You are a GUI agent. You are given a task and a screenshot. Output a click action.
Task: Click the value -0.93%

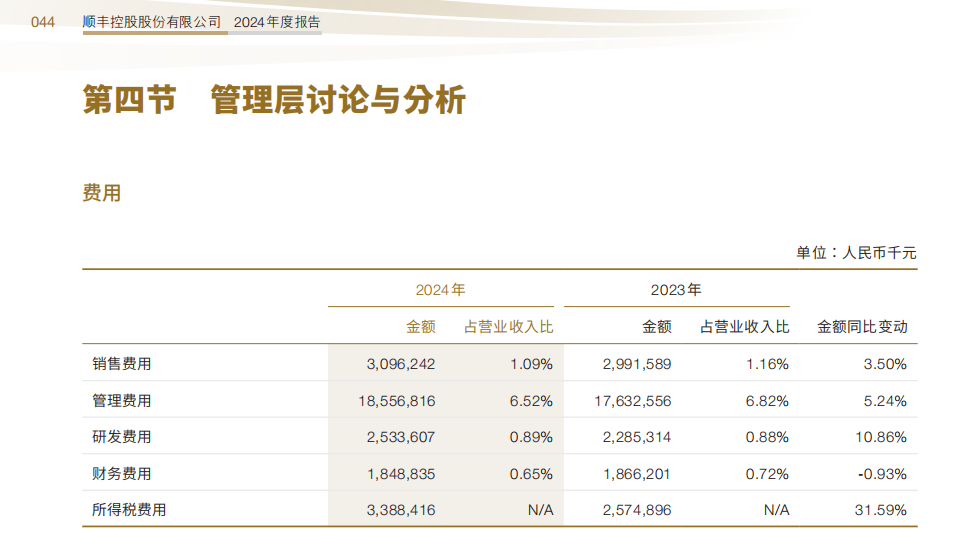pos(883,474)
